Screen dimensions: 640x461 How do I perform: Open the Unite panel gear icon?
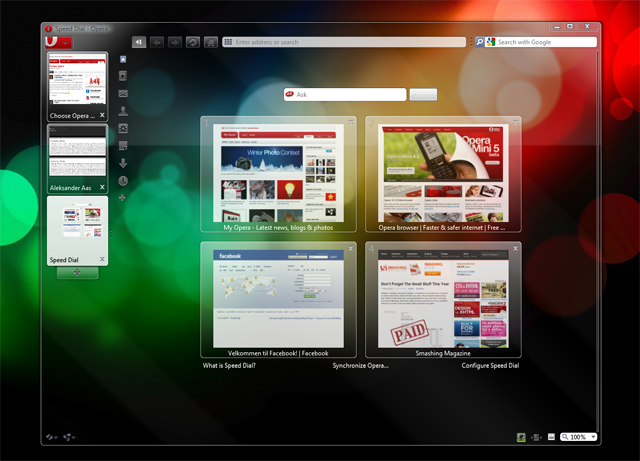coord(123,128)
